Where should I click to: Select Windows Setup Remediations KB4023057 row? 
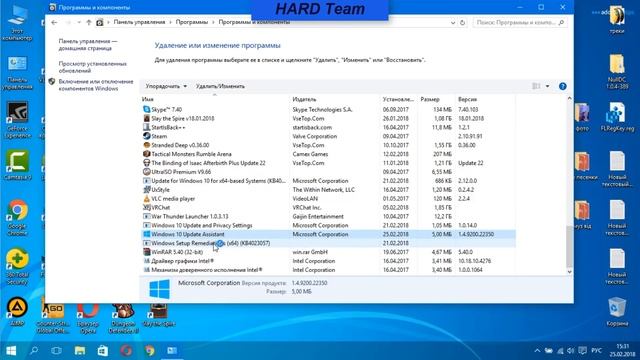328,243
